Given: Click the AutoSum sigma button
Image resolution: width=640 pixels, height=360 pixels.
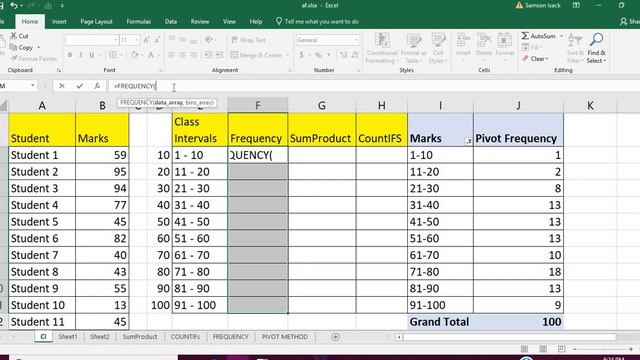Looking at the screenshot, I should click(x=538, y=36).
